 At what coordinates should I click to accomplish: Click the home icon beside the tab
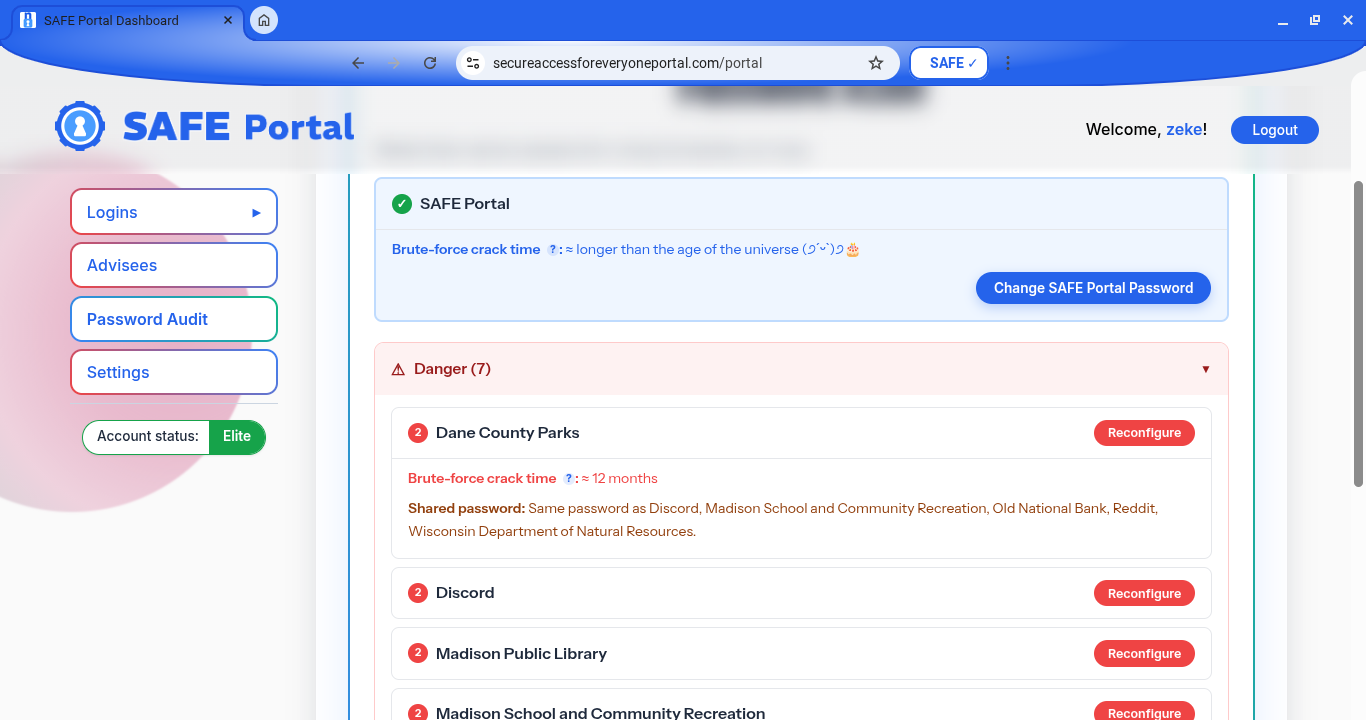click(264, 20)
